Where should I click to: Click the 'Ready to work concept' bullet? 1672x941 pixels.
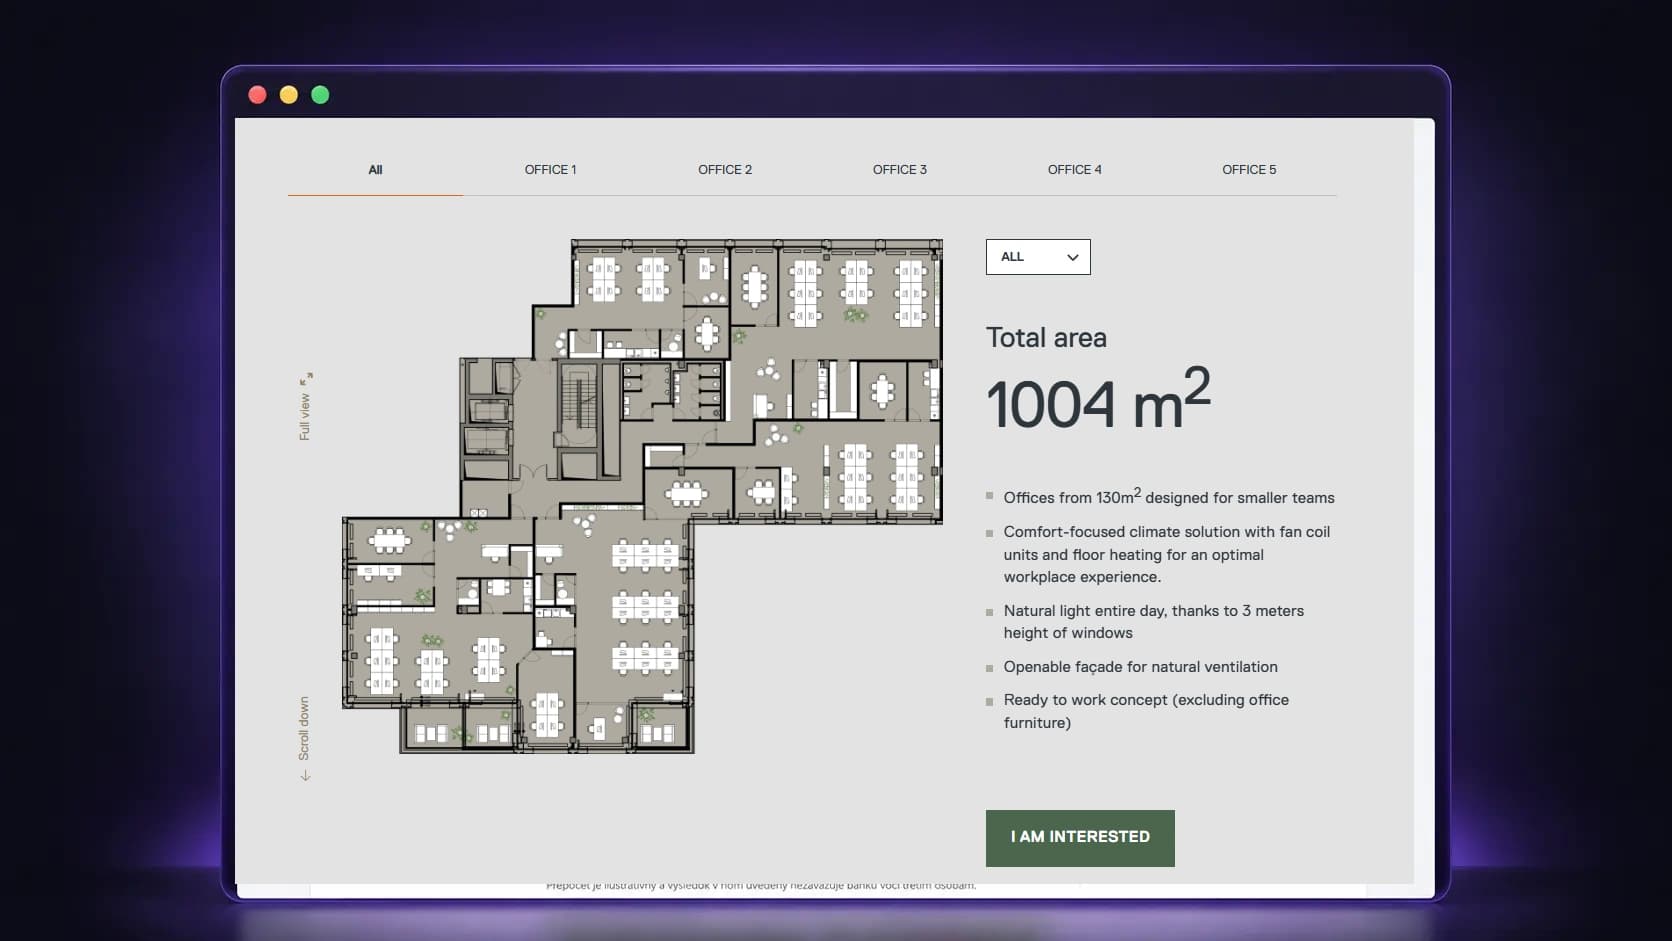click(1146, 711)
